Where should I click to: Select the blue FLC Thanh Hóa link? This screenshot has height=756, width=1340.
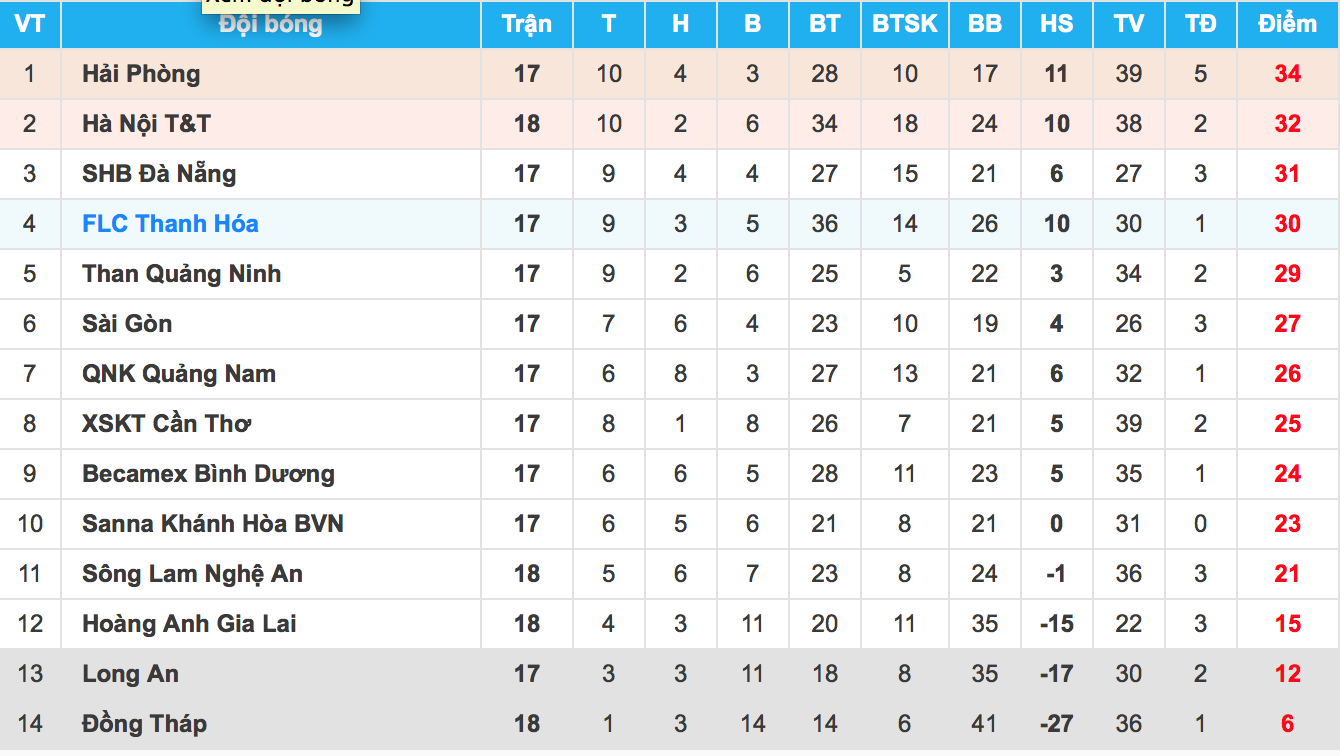click(170, 224)
